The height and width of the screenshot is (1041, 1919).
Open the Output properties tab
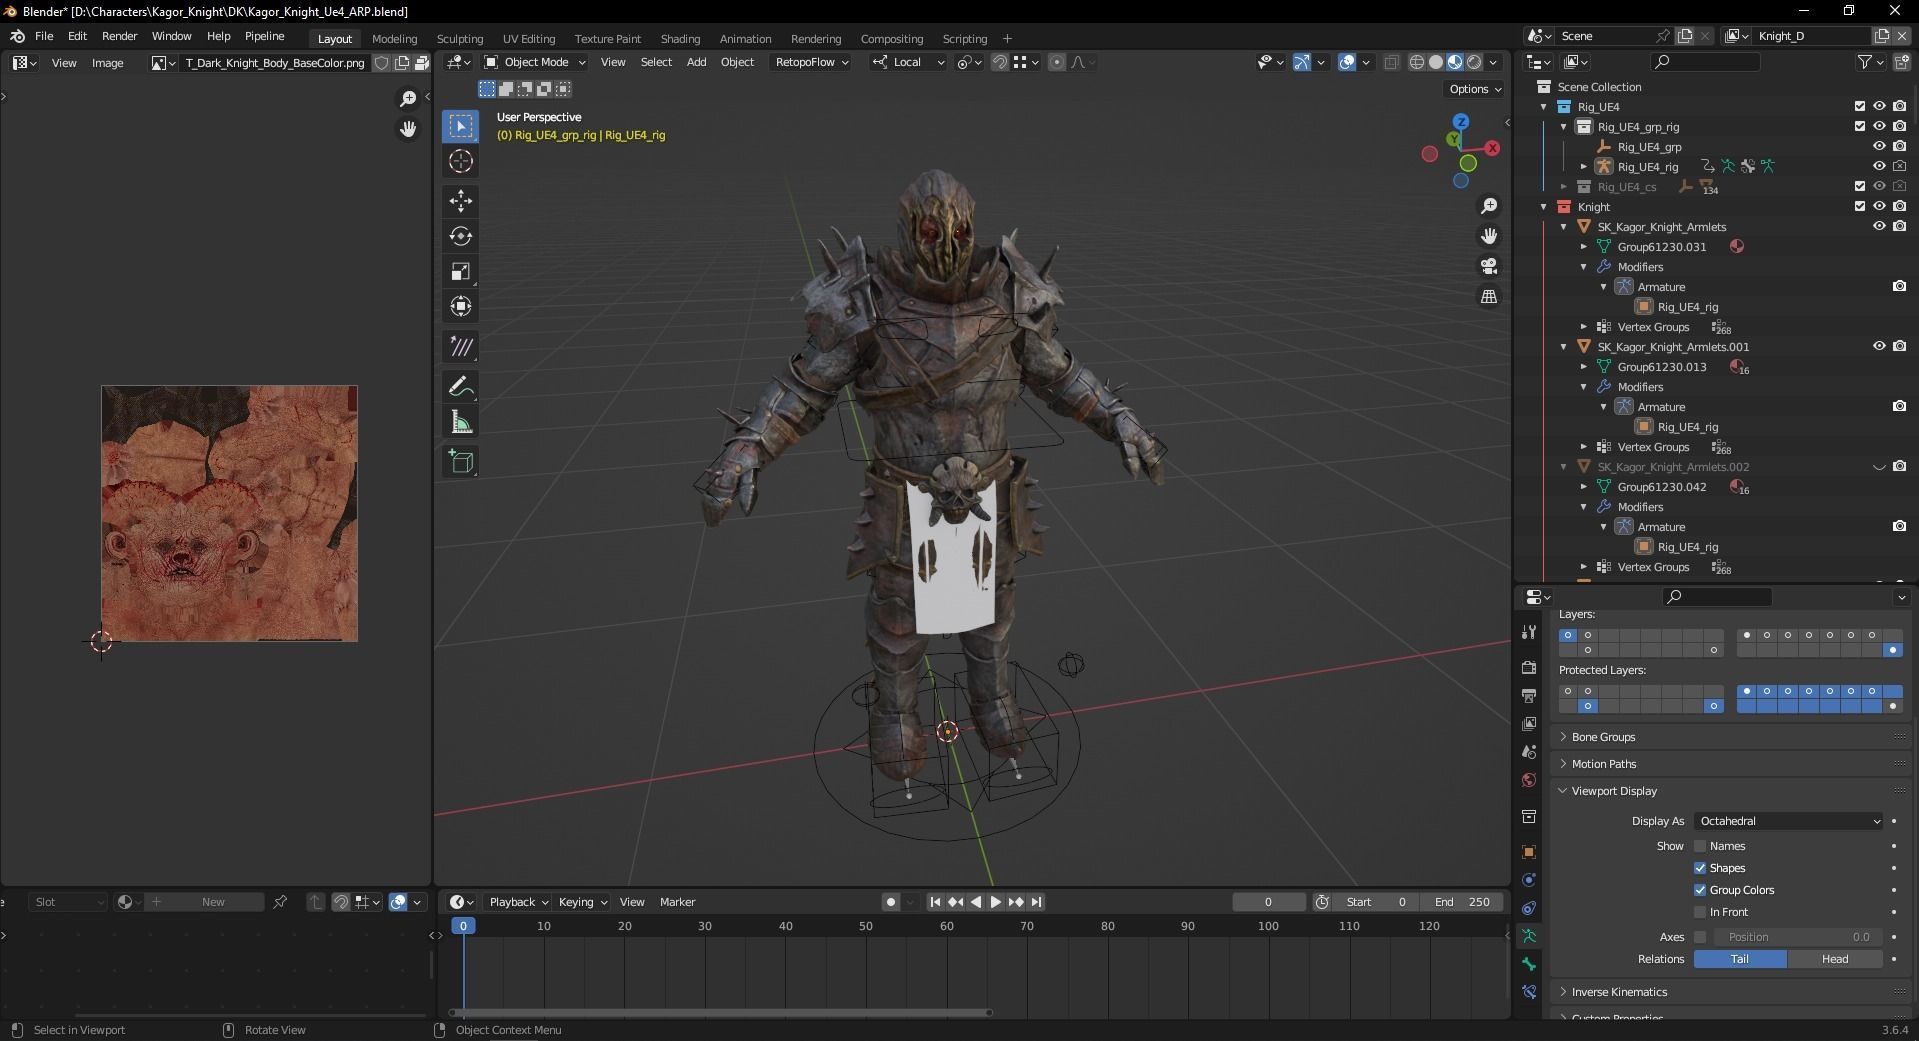1529,695
